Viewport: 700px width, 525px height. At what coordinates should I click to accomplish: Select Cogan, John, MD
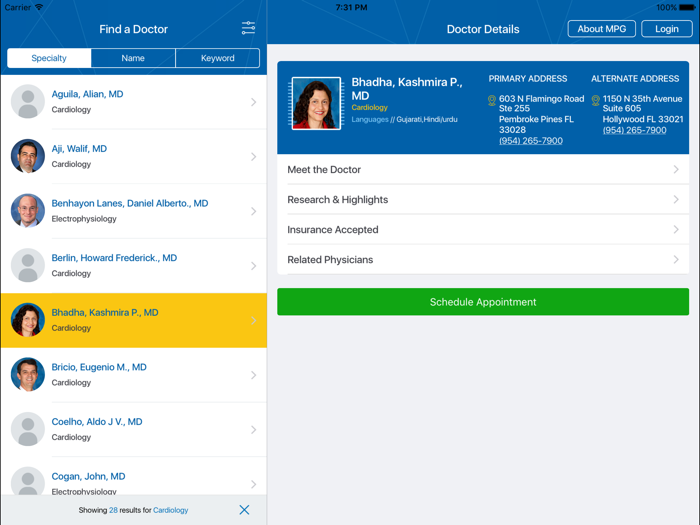tap(88, 476)
